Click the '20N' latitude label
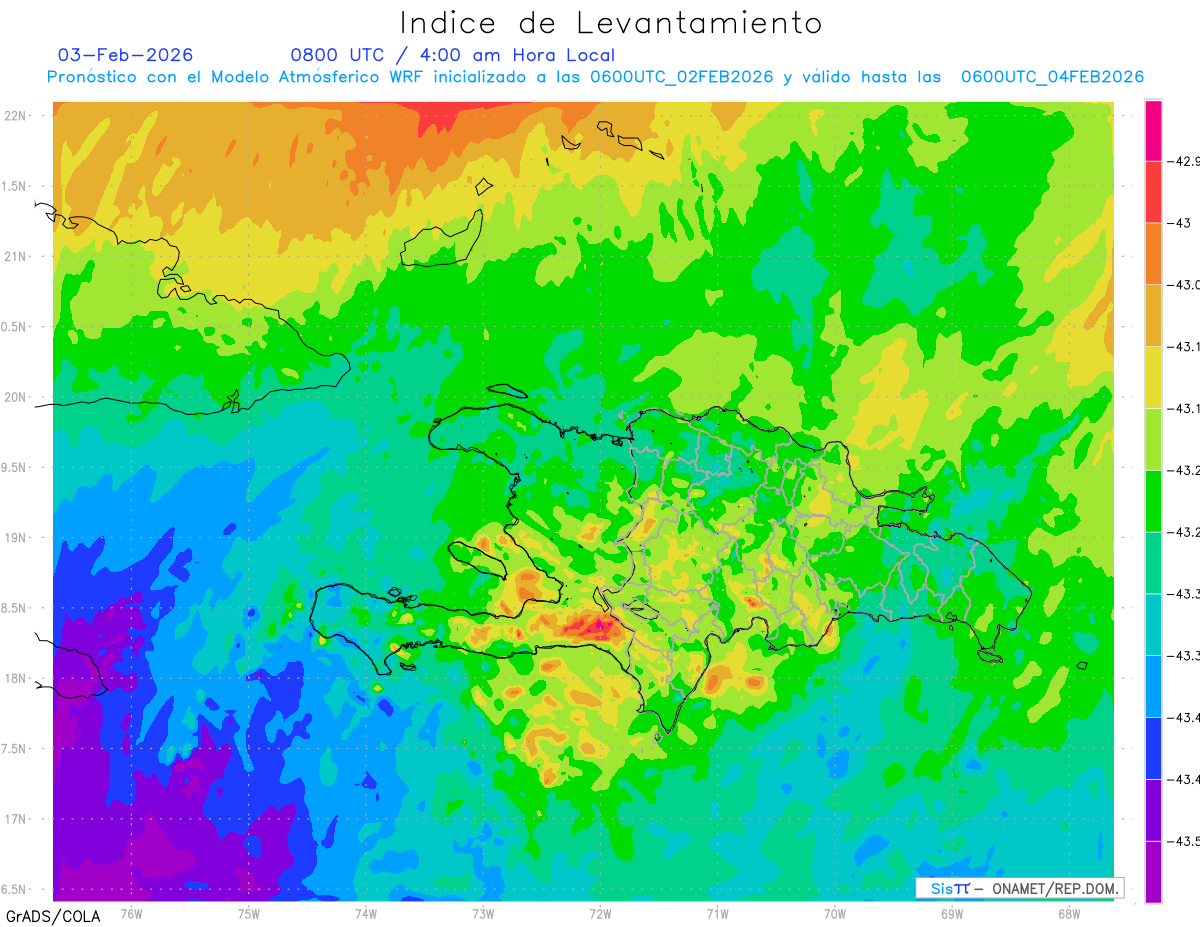Viewport: 1200px width, 927px height. [15, 397]
